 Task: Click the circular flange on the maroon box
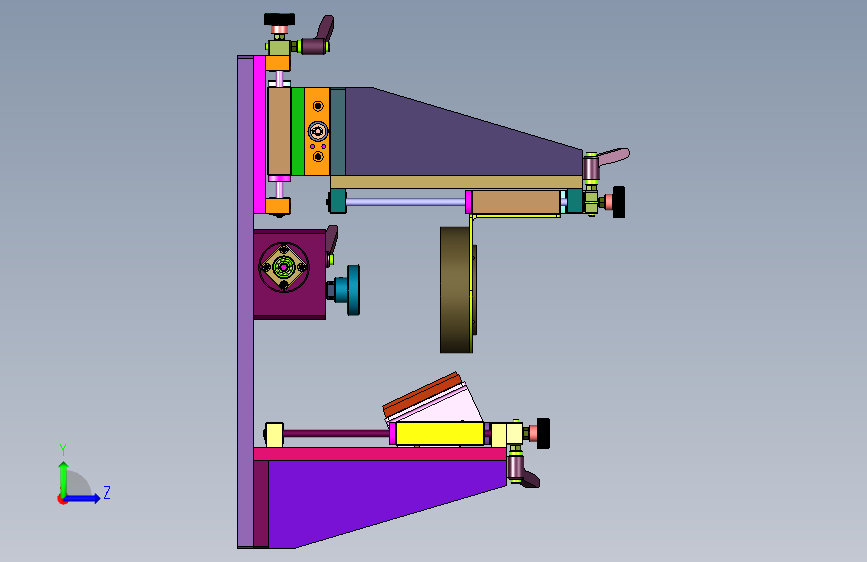point(284,267)
